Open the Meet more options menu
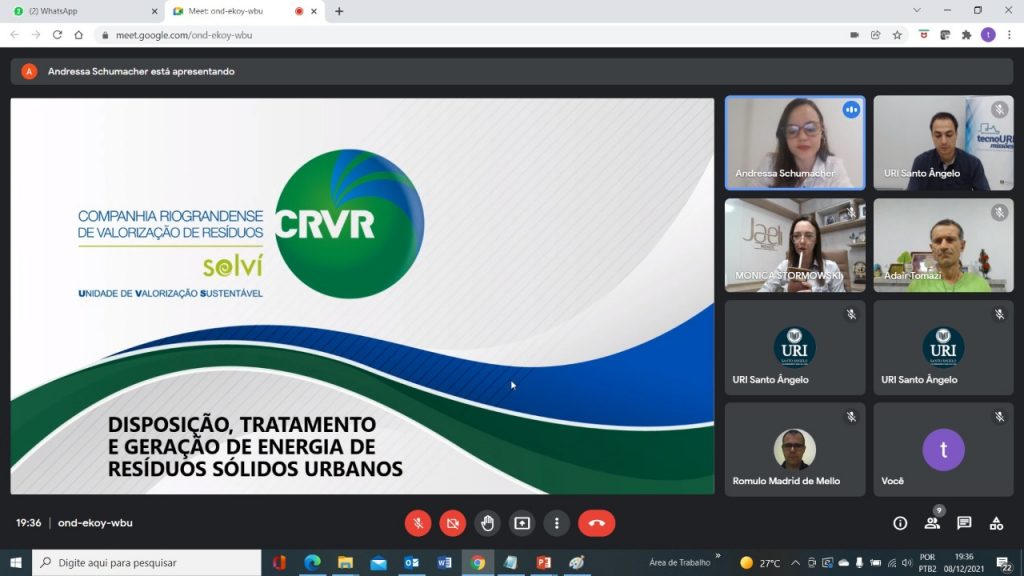Viewport: 1024px width, 576px height. click(556, 523)
